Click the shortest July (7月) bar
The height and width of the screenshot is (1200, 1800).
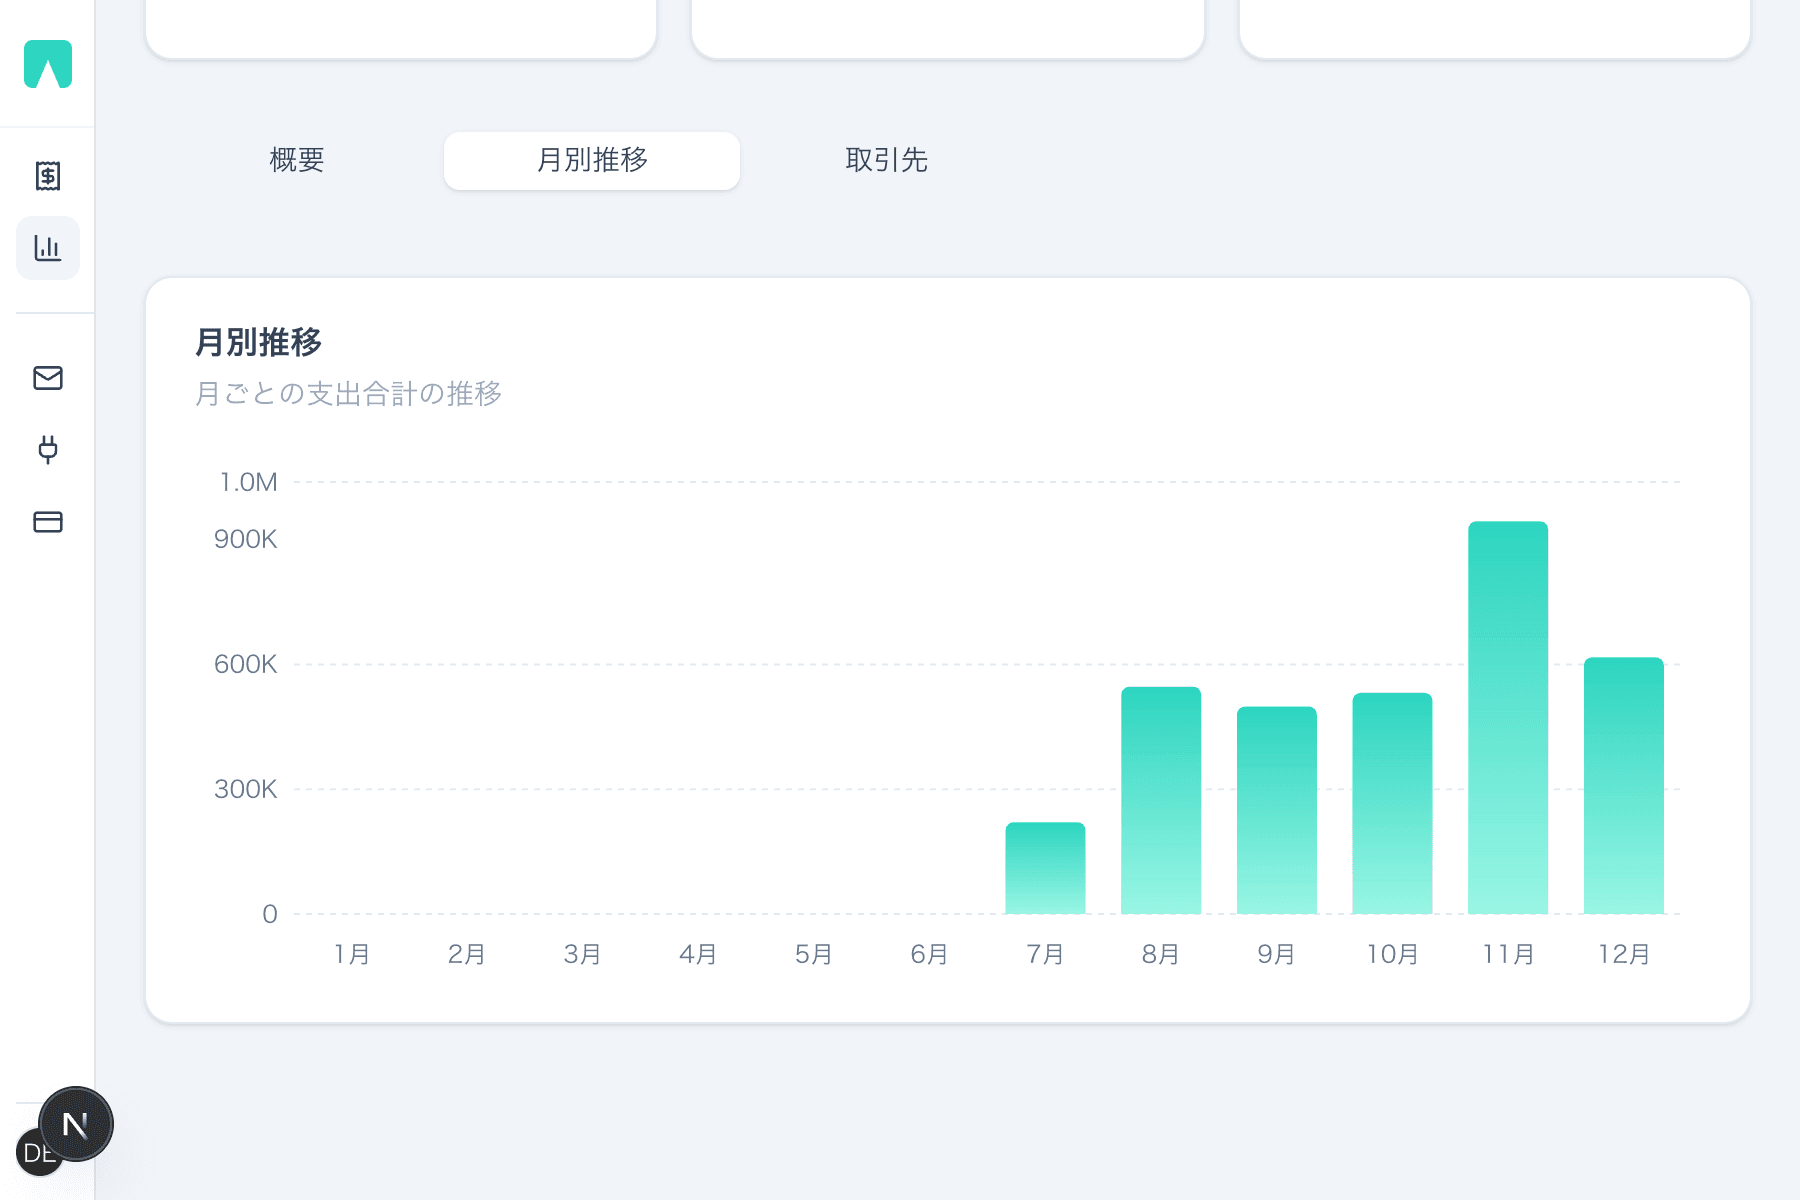pyautogui.click(x=1045, y=865)
